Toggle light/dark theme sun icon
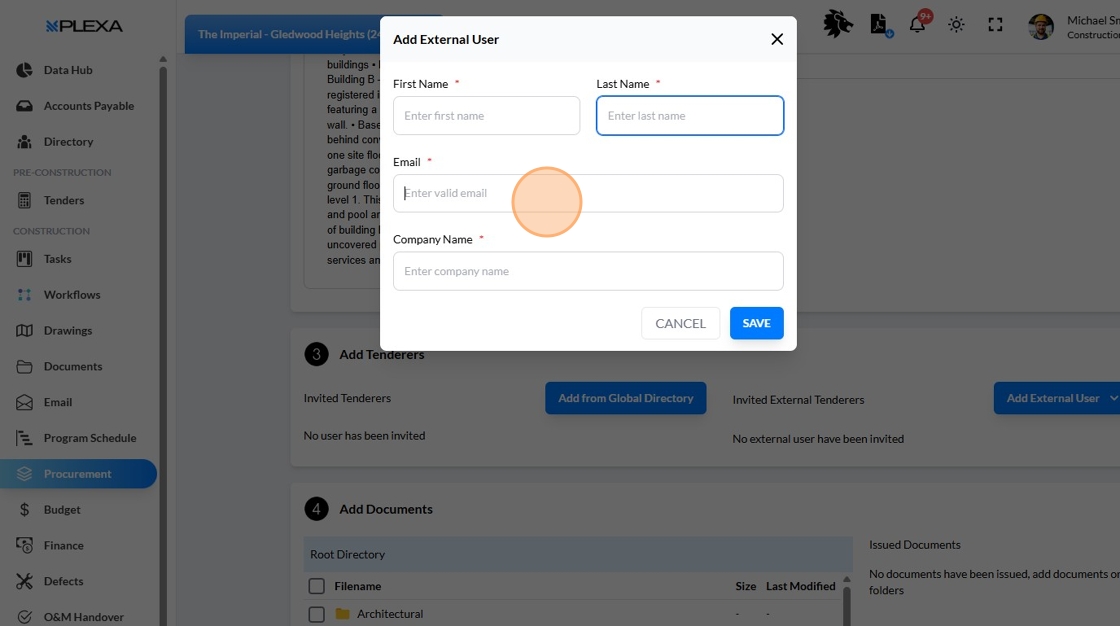 [x=956, y=25]
